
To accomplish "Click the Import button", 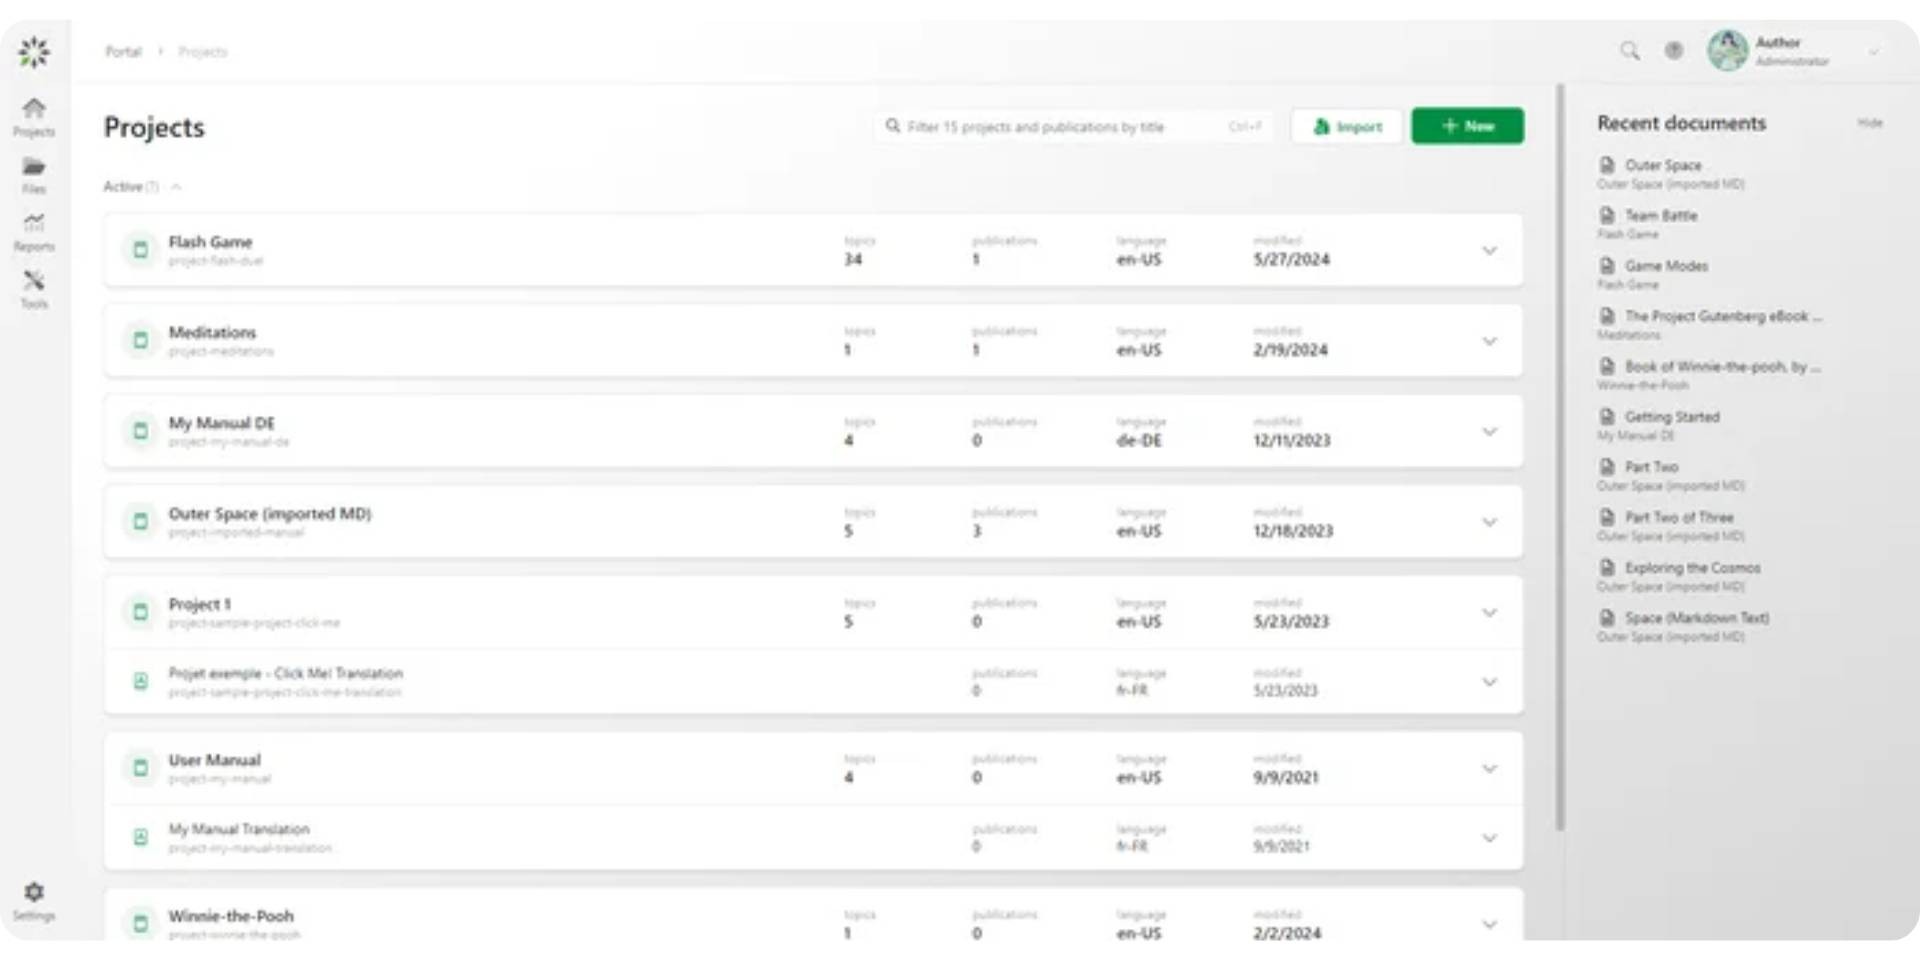I will click(x=1346, y=126).
